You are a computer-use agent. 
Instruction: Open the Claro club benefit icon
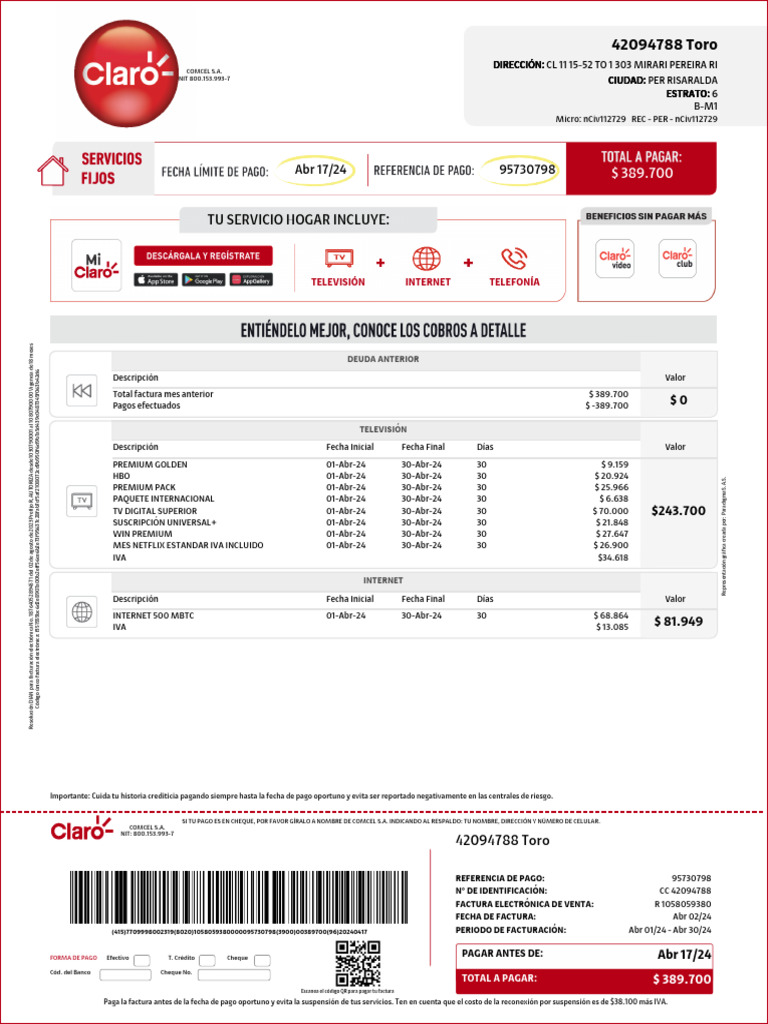coord(677,259)
